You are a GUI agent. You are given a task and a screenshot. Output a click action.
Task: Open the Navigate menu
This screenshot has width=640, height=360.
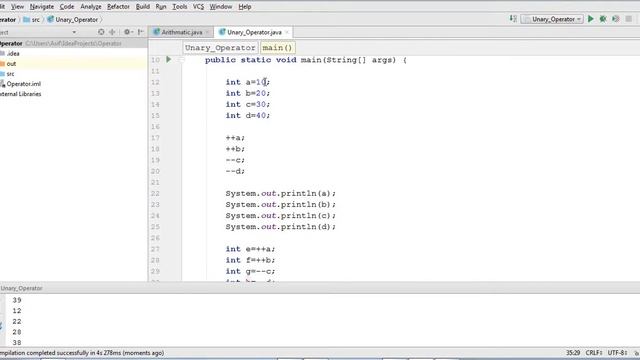tap(42, 7)
